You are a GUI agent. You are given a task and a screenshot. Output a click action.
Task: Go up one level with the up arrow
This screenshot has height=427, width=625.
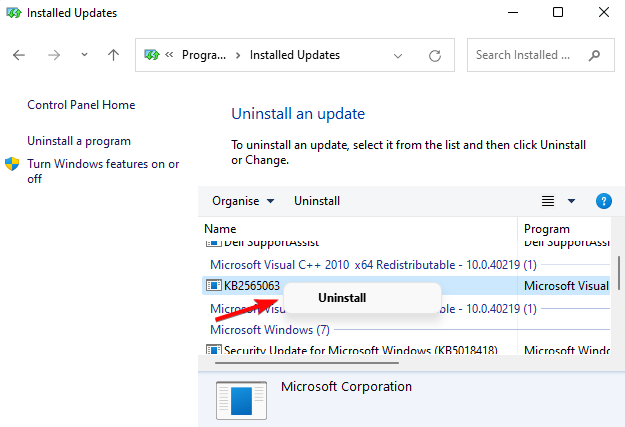[114, 55]
